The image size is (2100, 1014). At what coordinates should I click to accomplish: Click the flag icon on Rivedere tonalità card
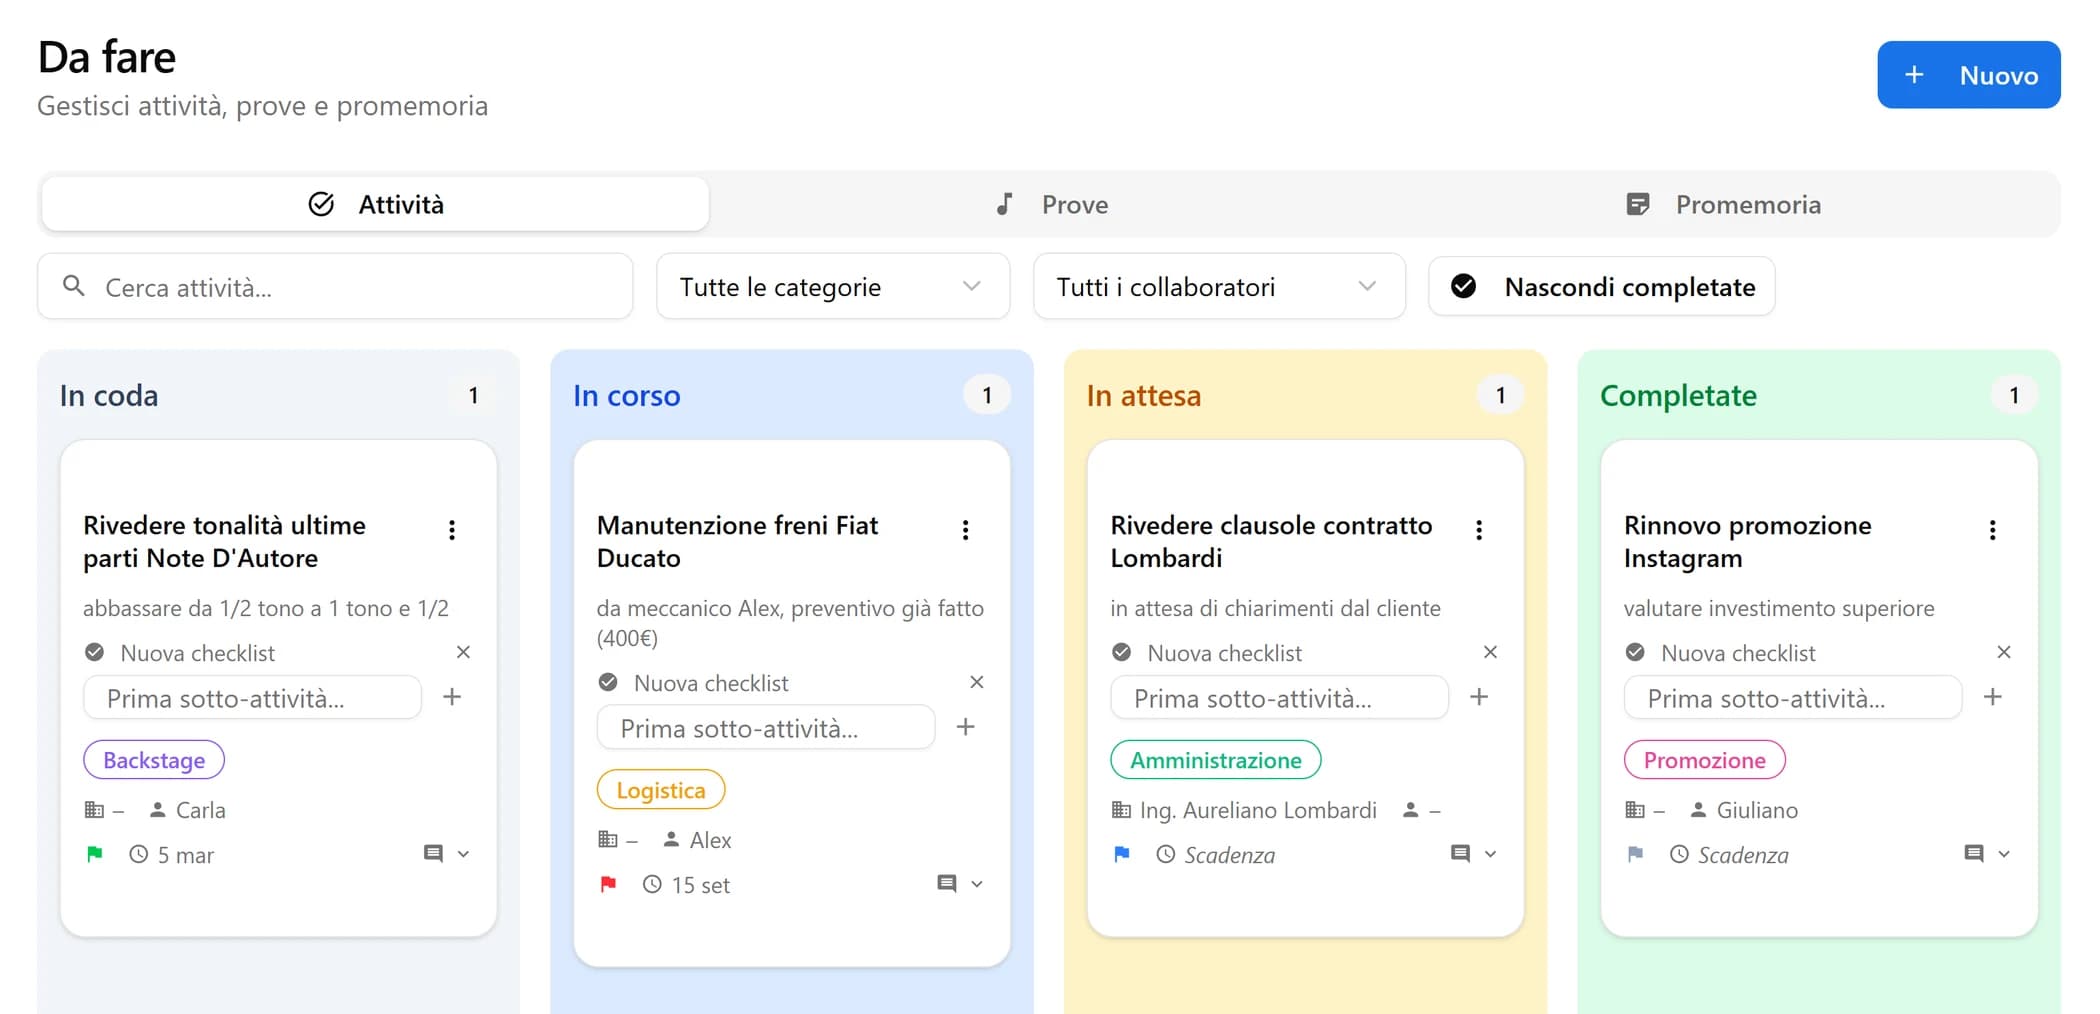(x=94, y=854)
